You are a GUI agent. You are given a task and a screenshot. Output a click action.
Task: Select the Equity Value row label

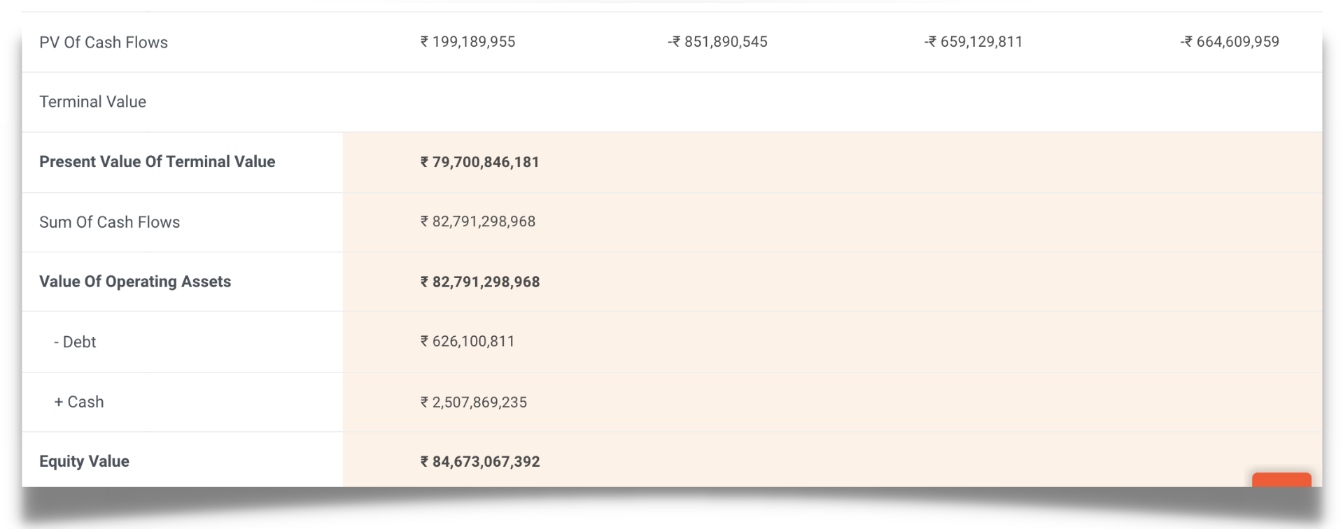84,462
